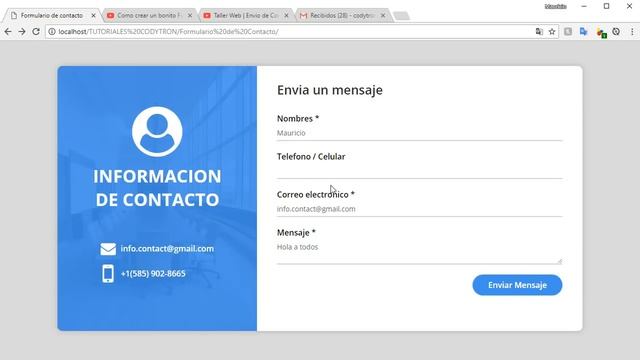Open a new browser tab
Image resolution: width=640 pixels, height=360 pixels.
(x=402, y=16)
